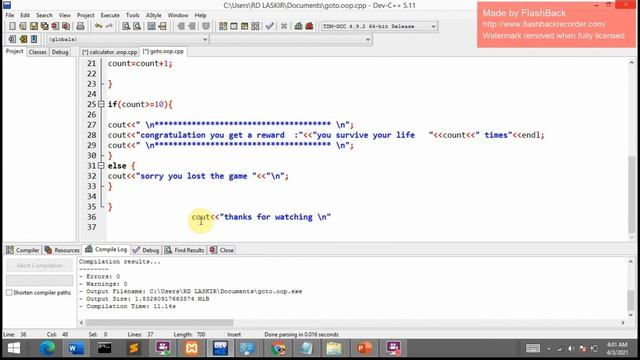640x360 pixels.
Task: Select the Compile Log bottom tab
Action: click(x=106, y=249)
